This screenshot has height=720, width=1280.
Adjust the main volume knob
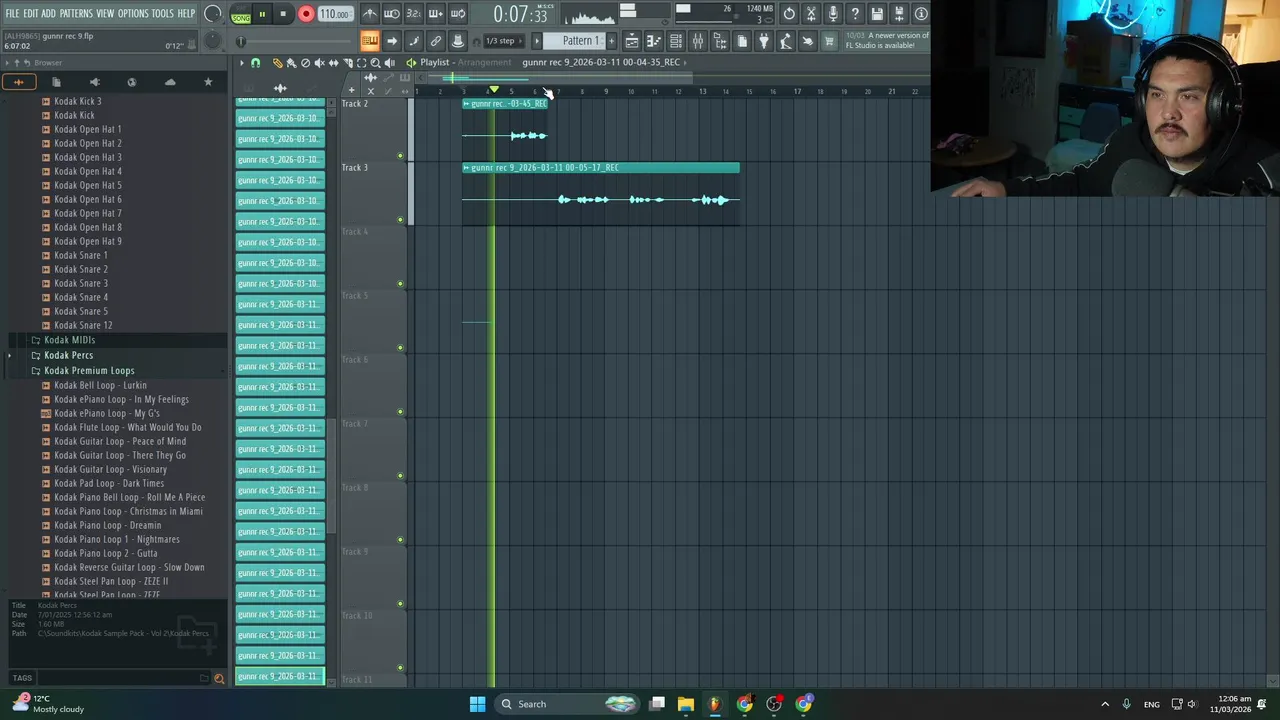tap(213, 14)
